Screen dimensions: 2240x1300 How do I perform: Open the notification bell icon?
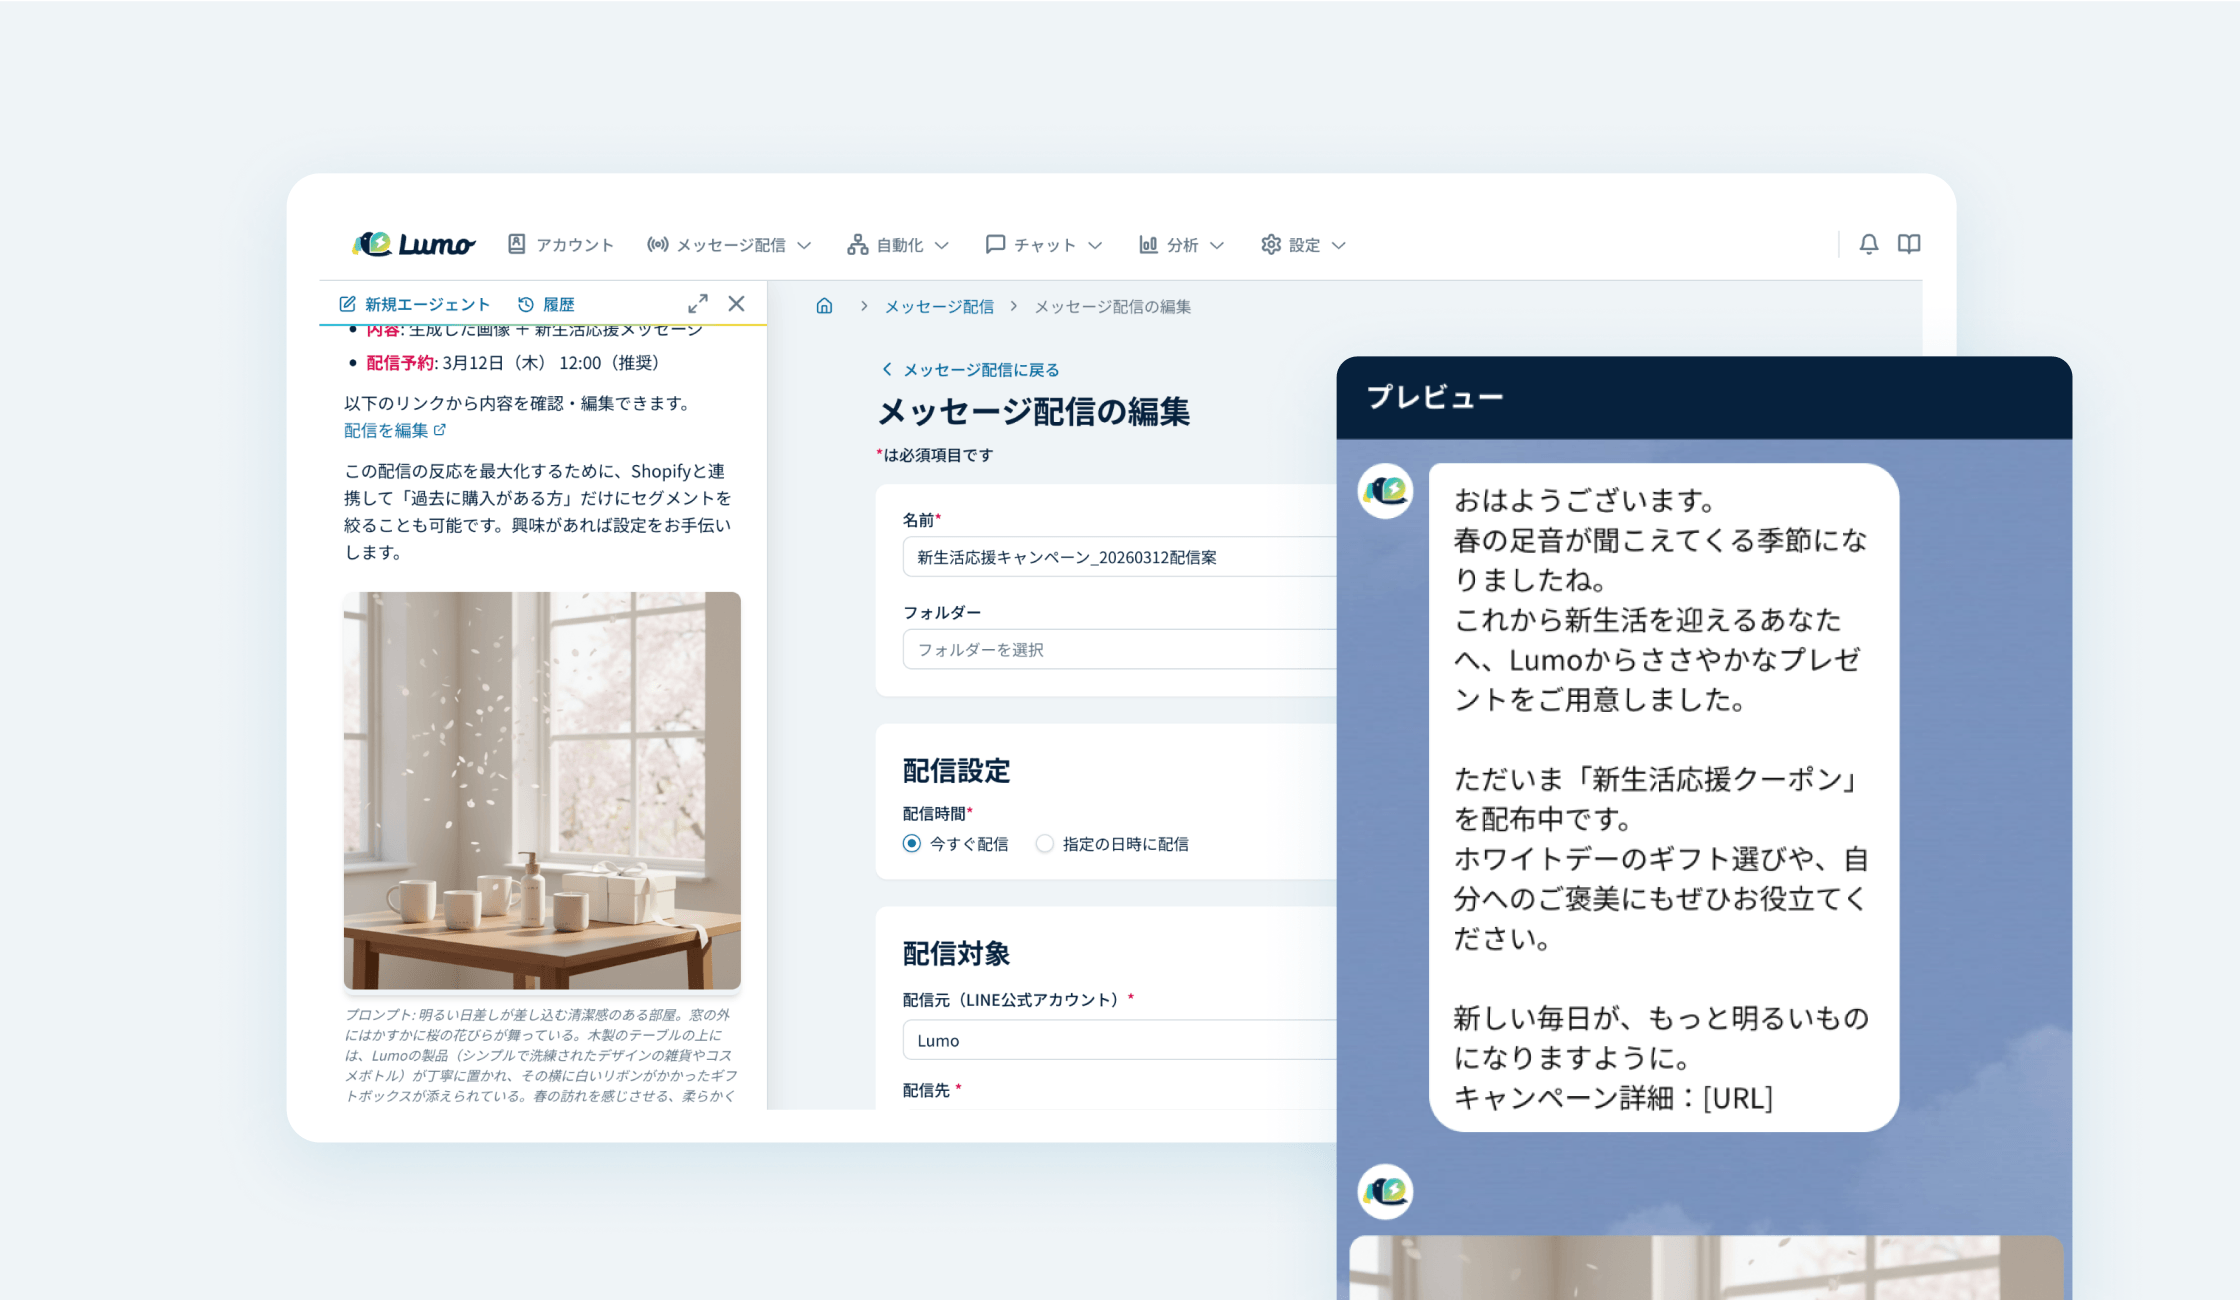pyautogui.click(x=1868, y=244)
